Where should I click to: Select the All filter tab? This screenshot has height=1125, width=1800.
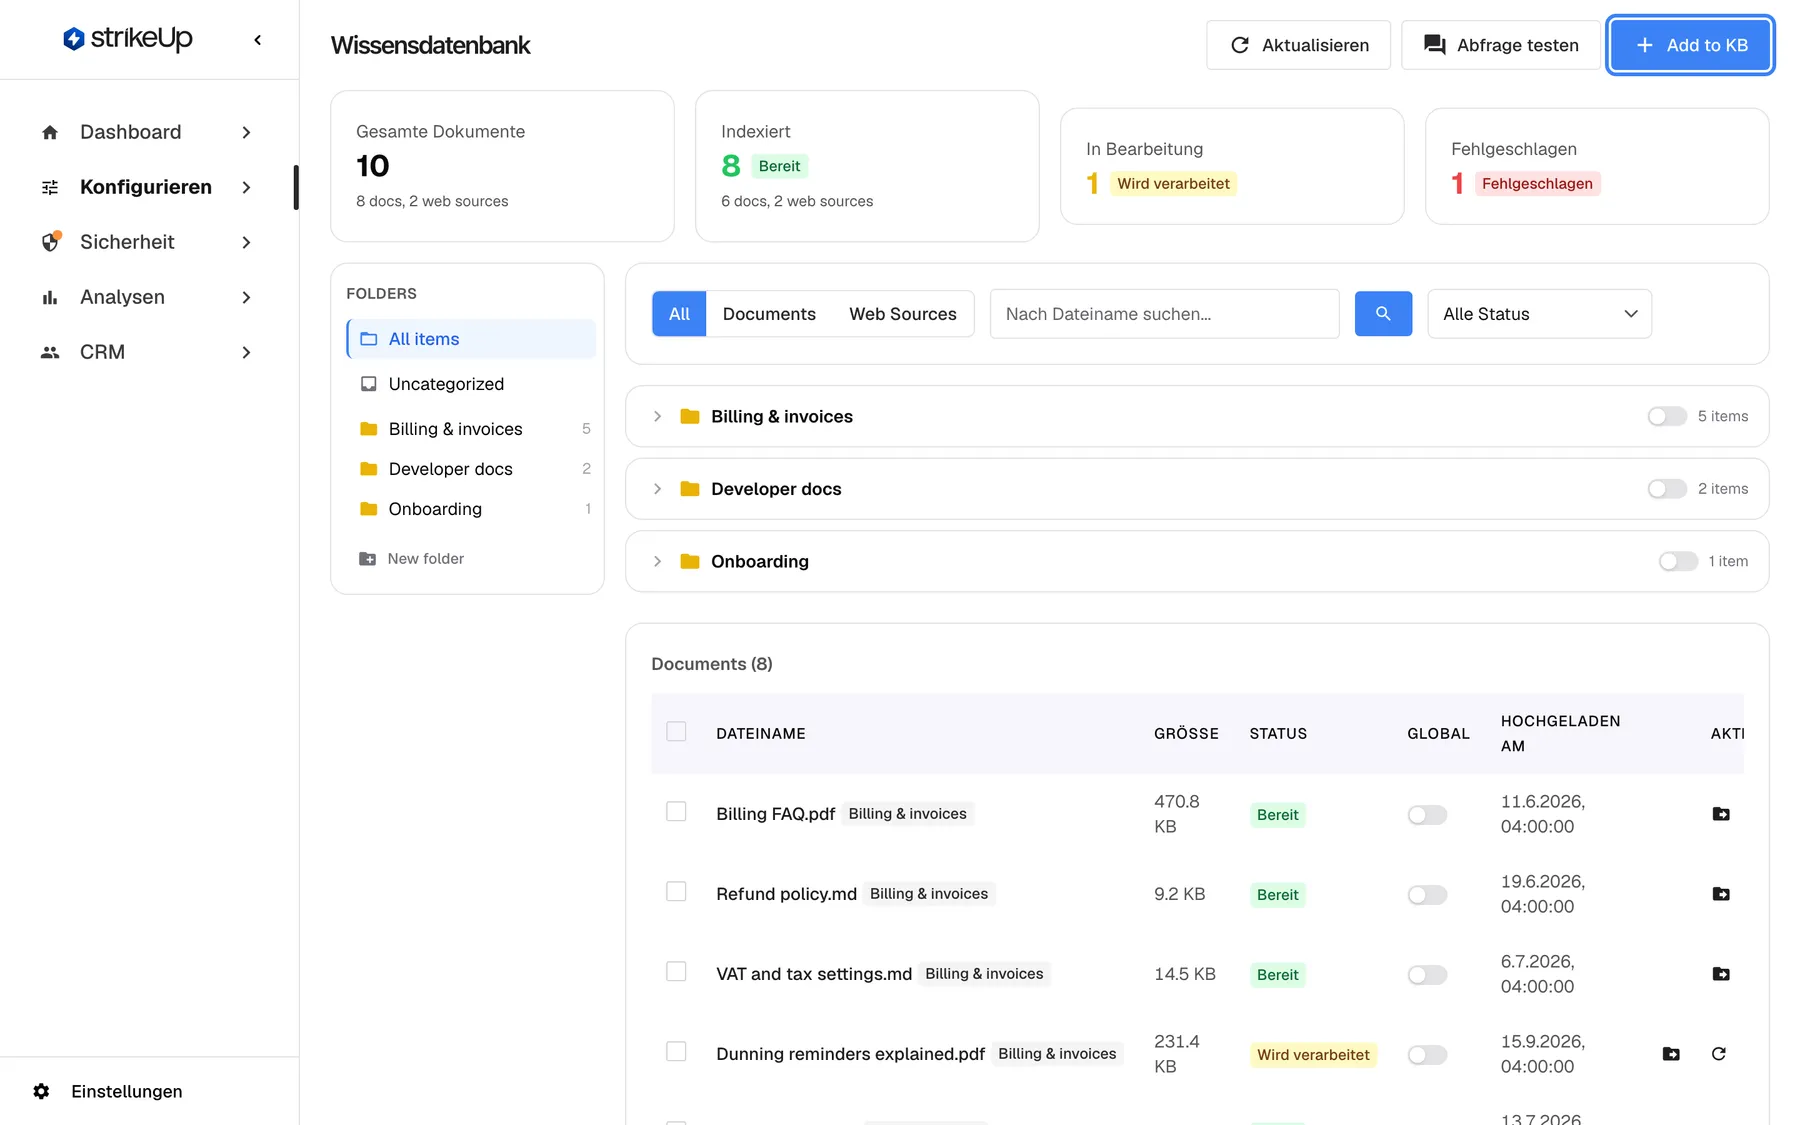(679, 314)
